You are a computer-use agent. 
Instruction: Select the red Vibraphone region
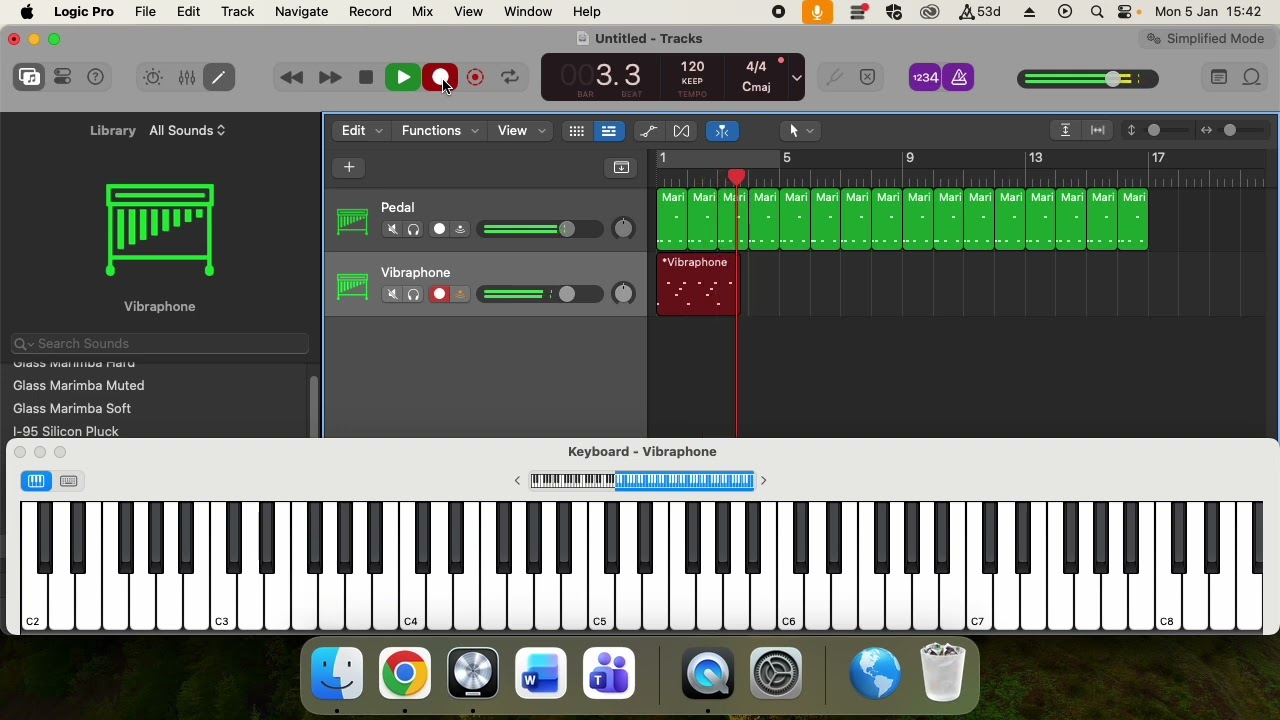pyautogui.click(x=697, y=285)
